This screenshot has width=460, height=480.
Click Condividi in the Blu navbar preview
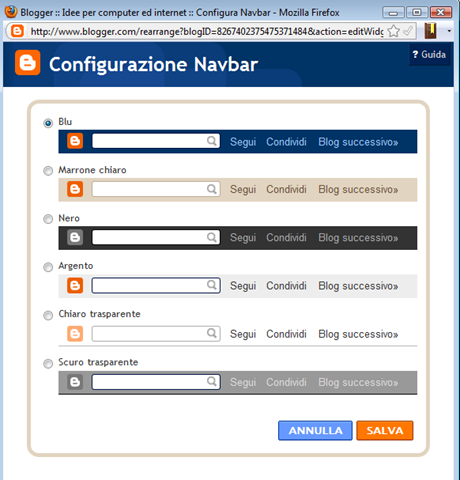coord(286,142)
